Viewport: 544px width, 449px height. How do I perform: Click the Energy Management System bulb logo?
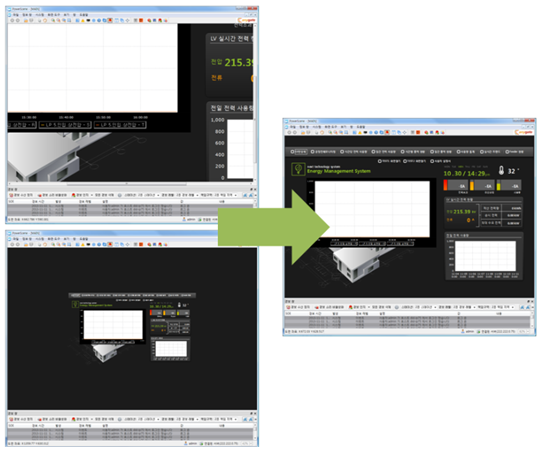click(x=298, y=169)
